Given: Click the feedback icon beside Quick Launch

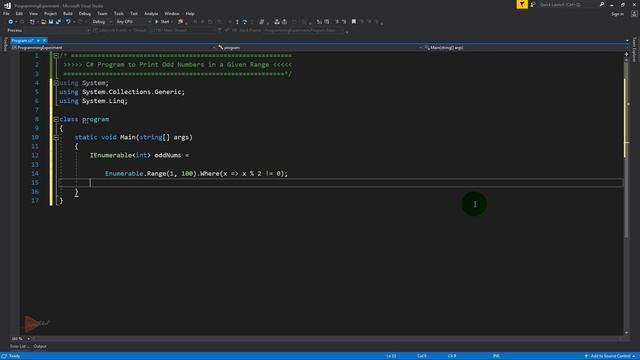Looking at the screenshot, I should click(x=533, y=4).
